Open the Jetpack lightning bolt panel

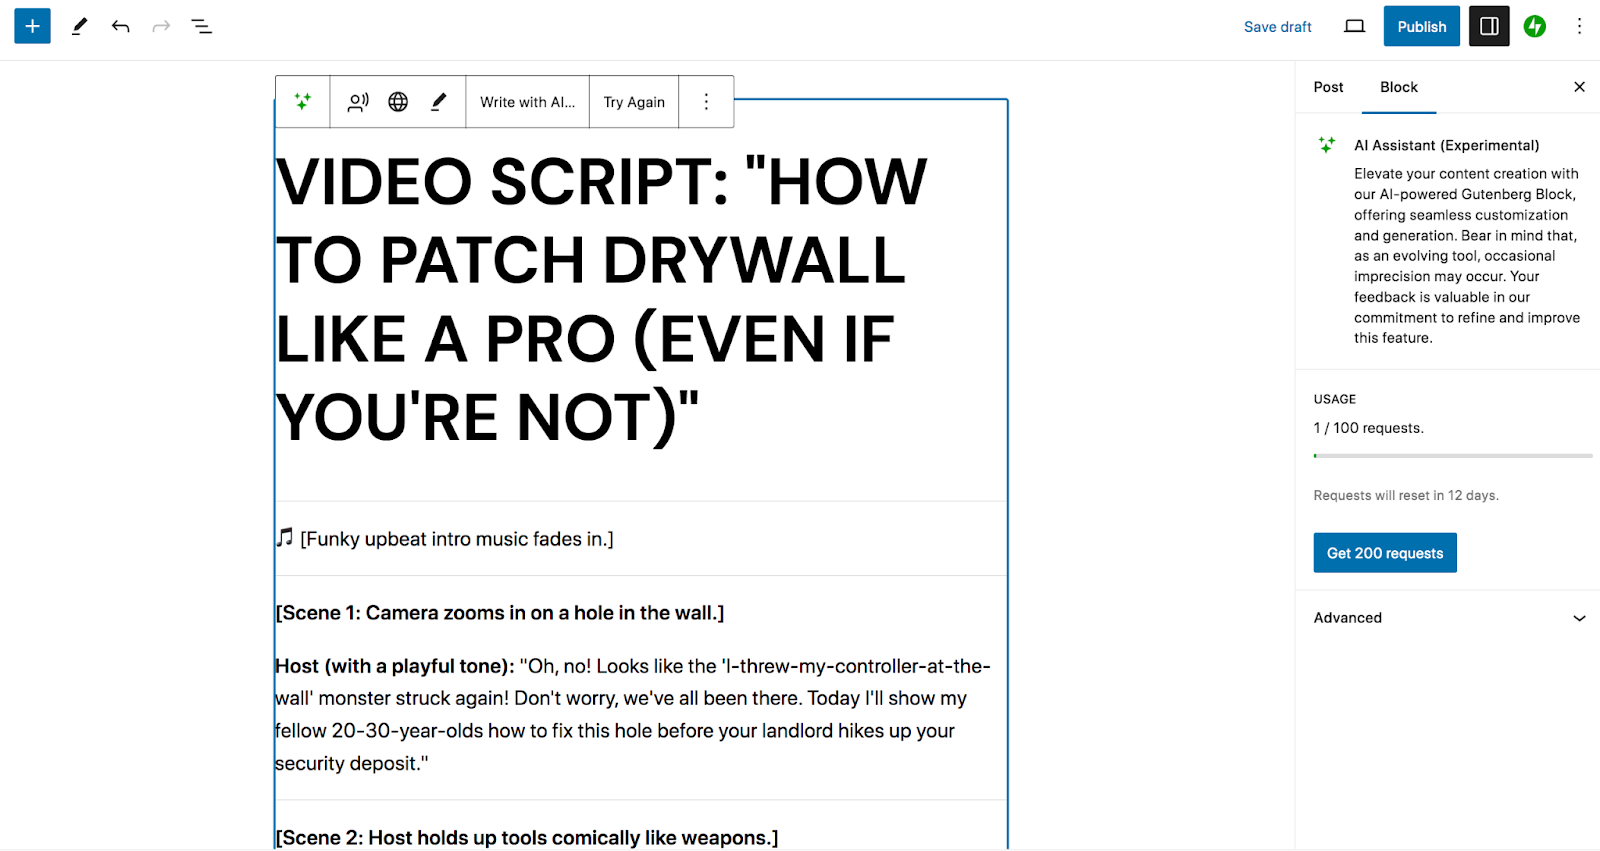[x=1535, y=26]
